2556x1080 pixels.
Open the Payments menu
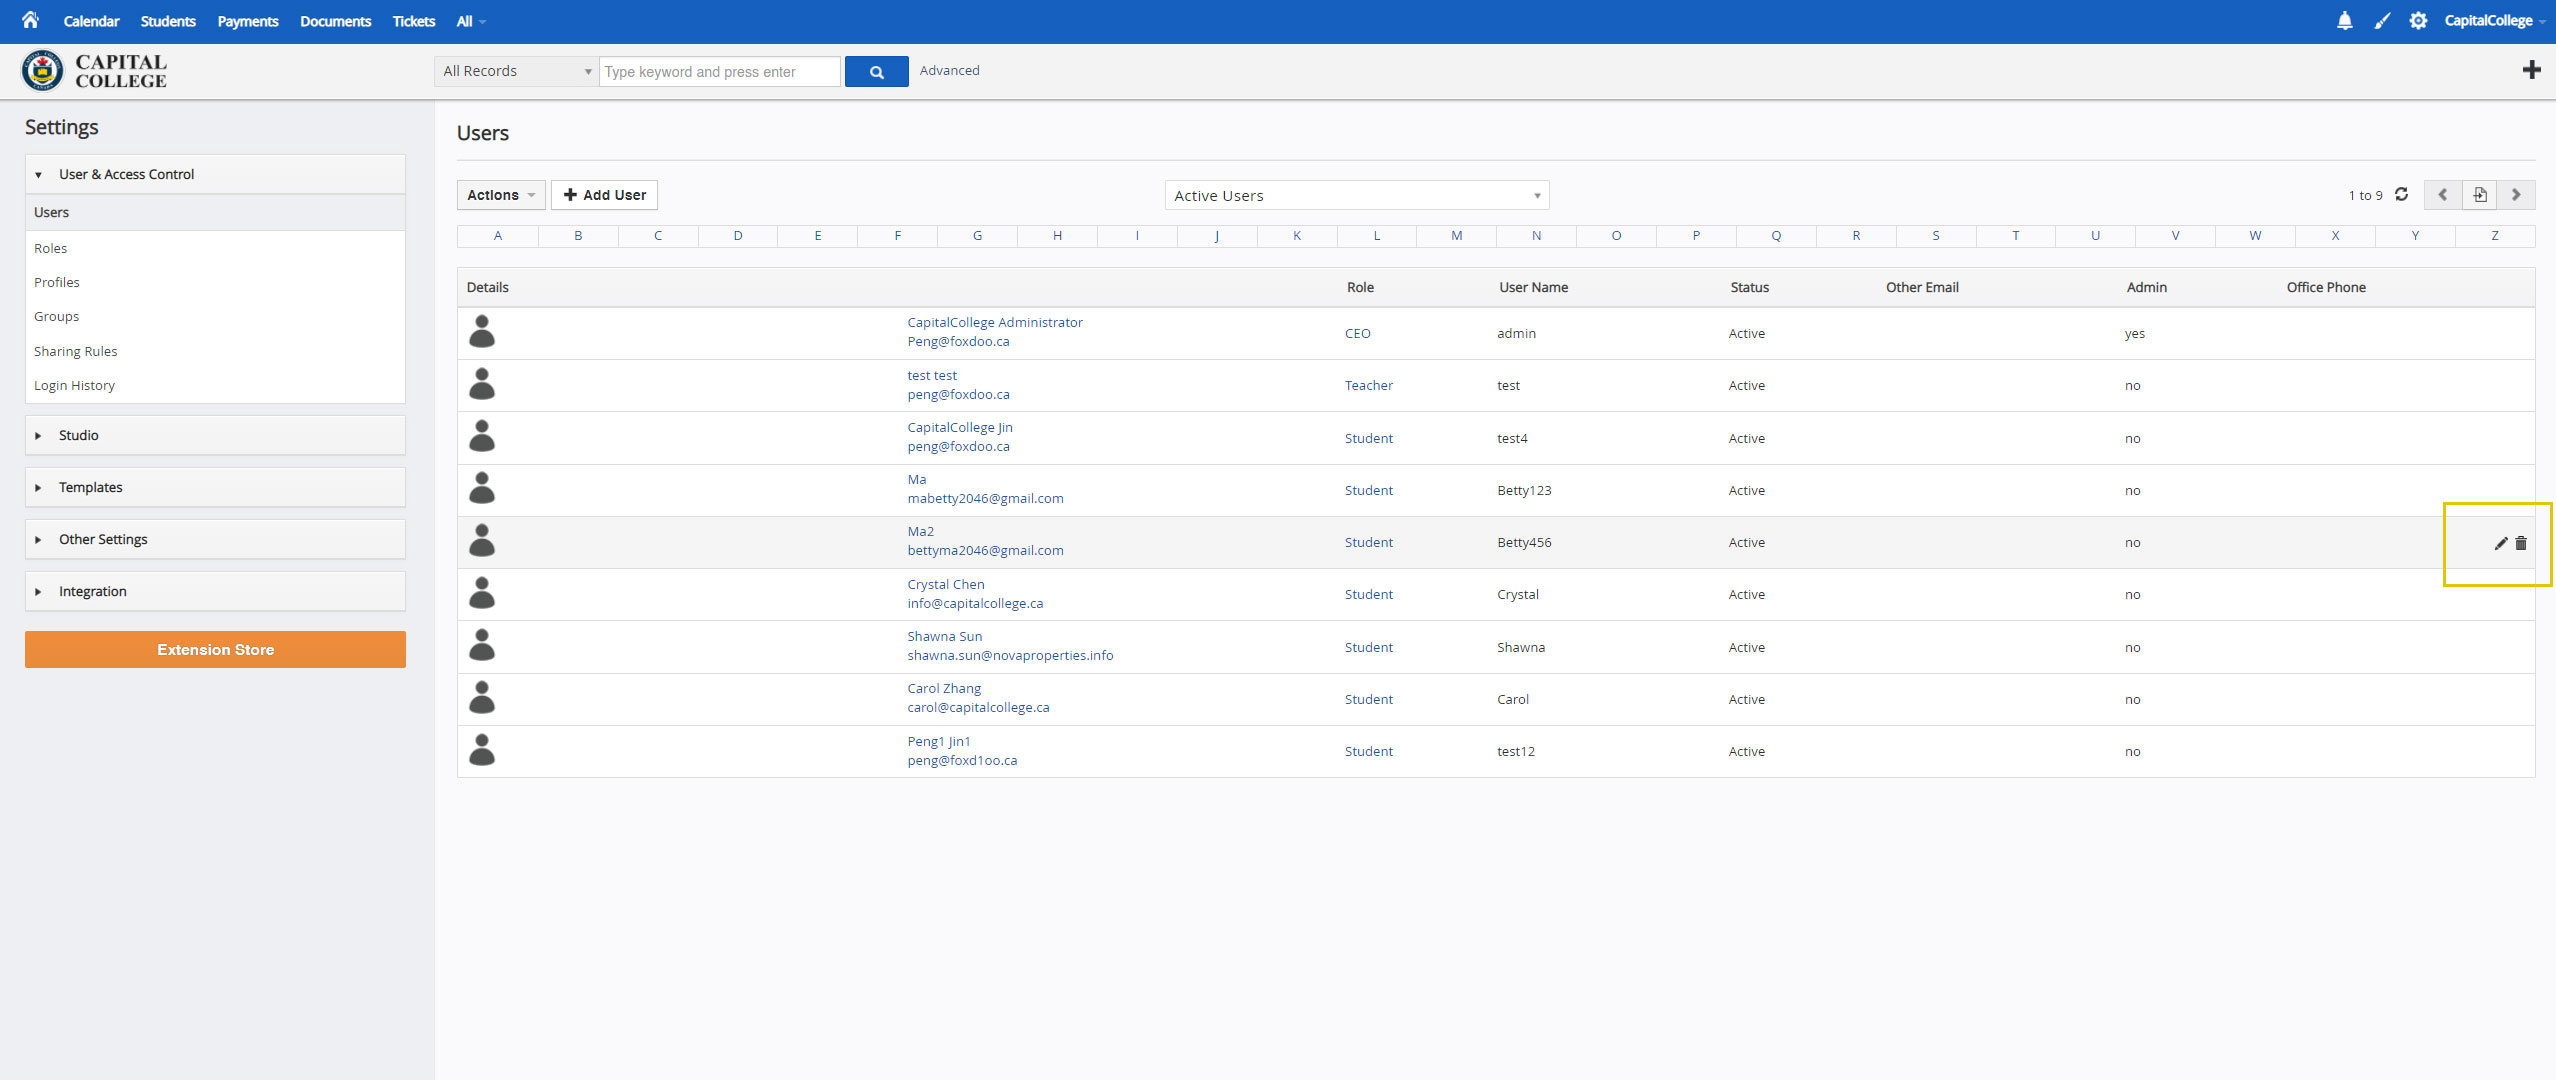coord(248,21)
